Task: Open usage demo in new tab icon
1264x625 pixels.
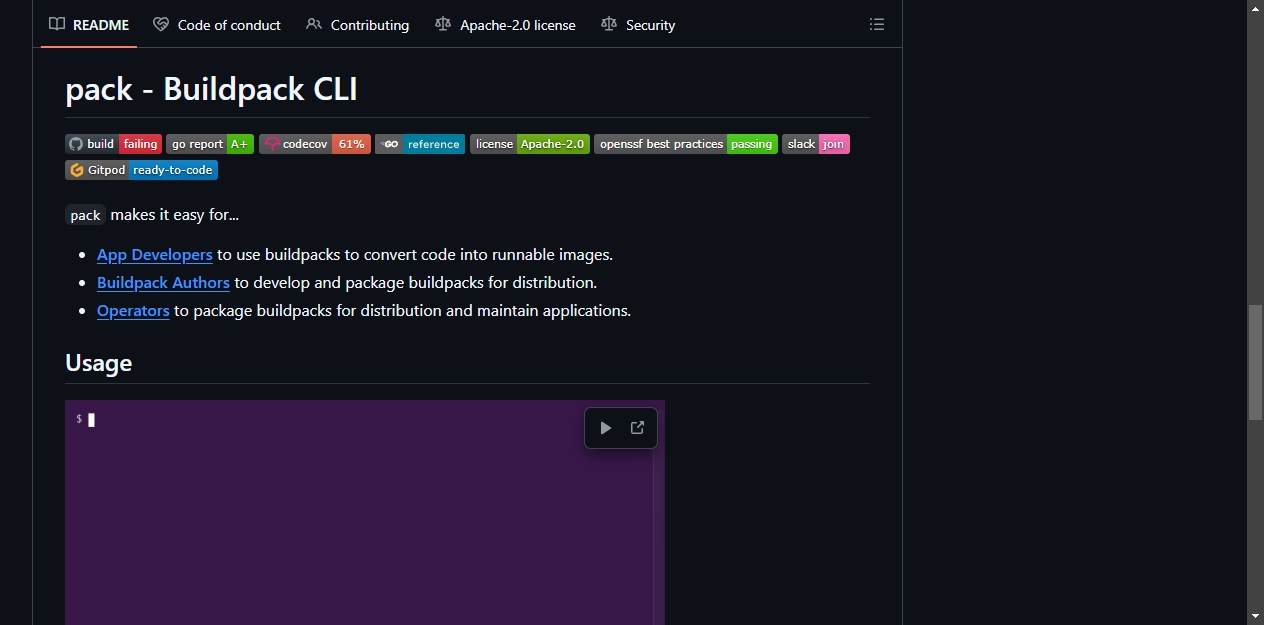Action: 637,428
